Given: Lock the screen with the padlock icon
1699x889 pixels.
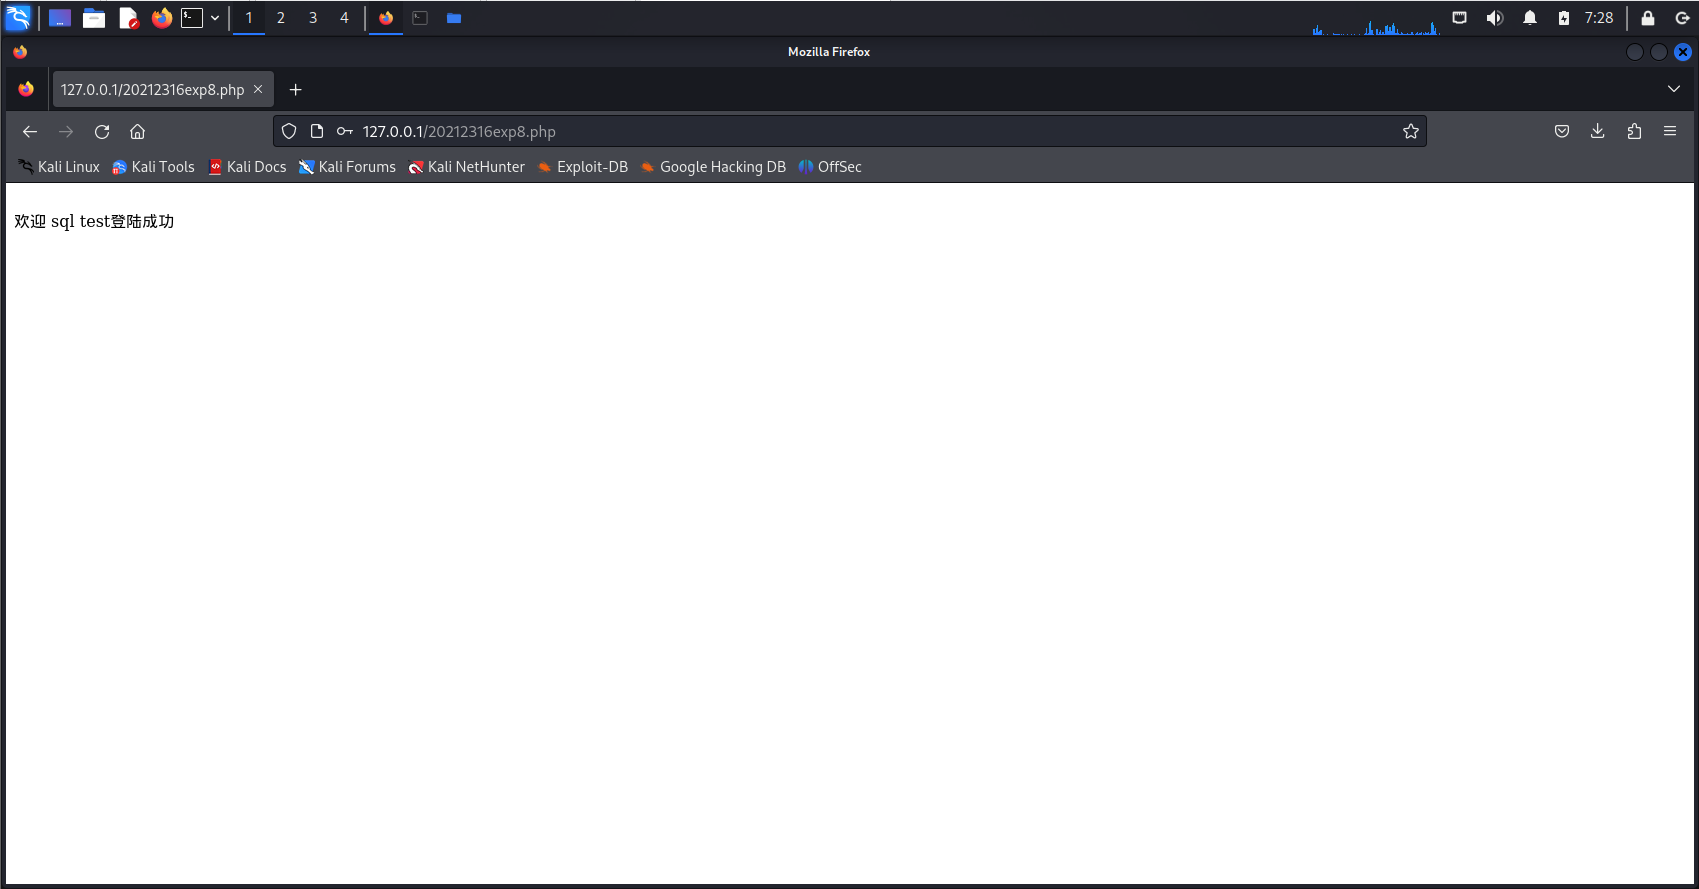Looking at the screenshot, I should tap(1648, 18).
